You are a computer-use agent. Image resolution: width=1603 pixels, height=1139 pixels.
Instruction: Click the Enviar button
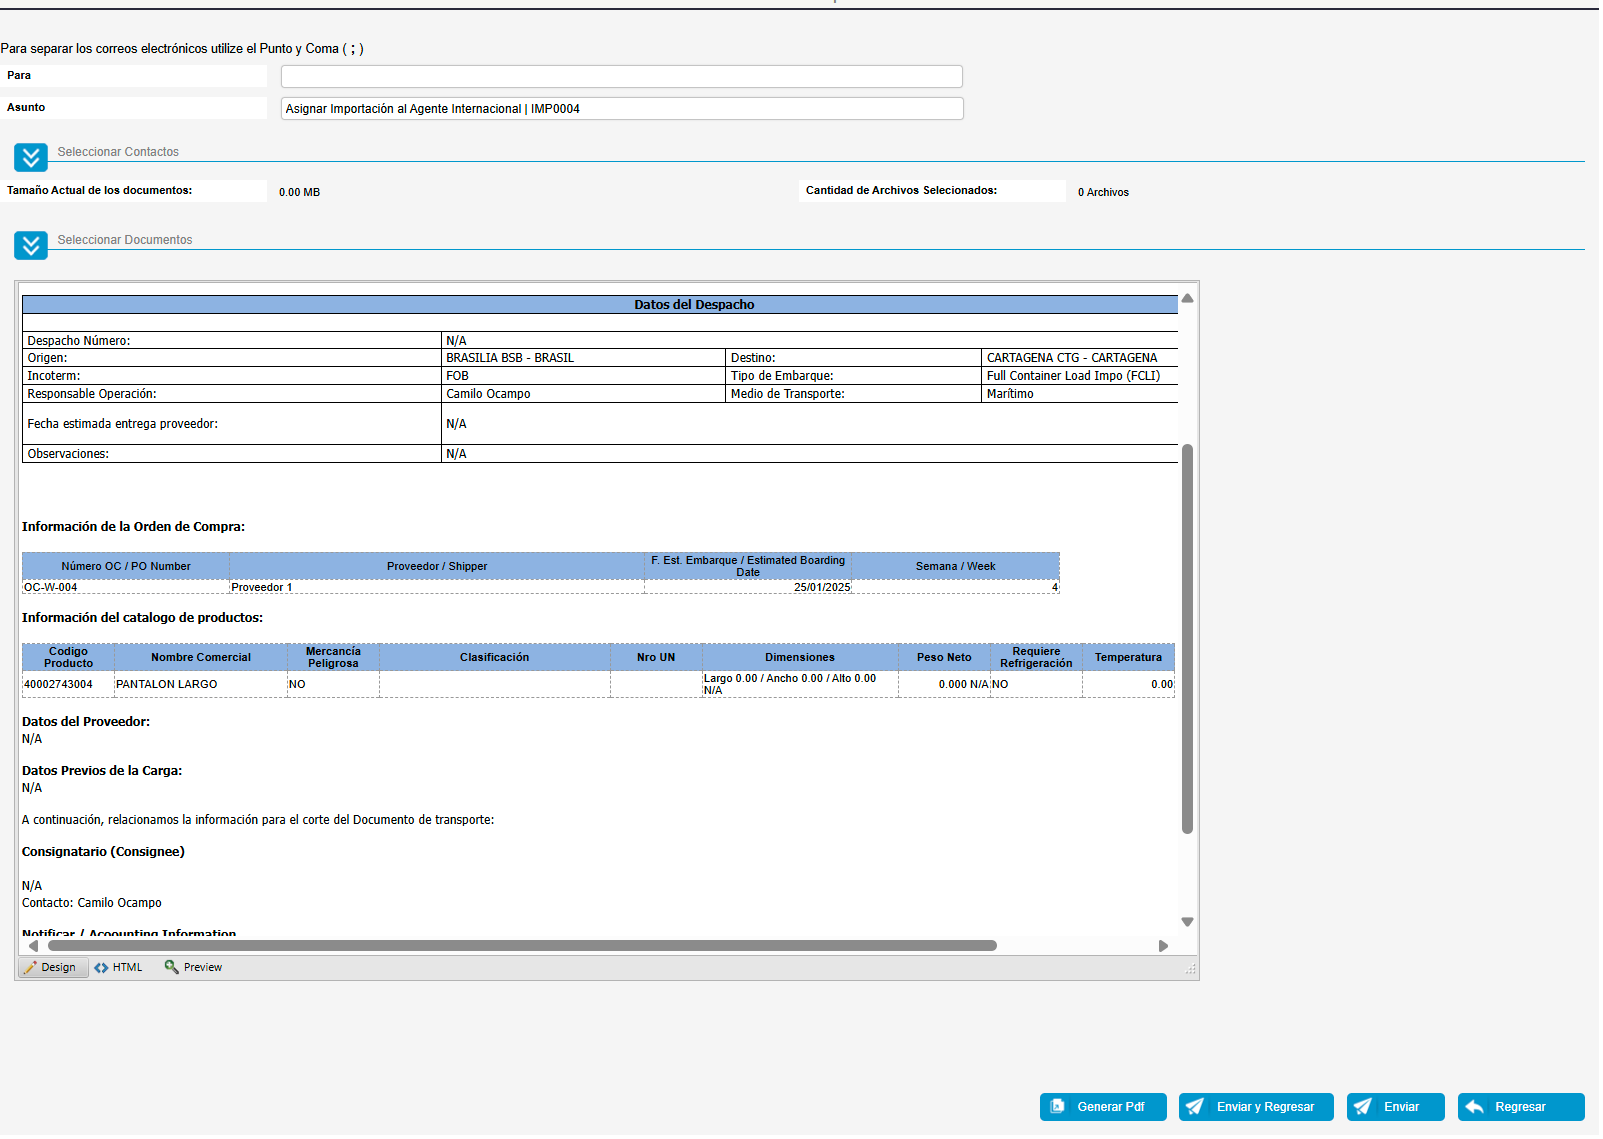click(1395, 1107)
